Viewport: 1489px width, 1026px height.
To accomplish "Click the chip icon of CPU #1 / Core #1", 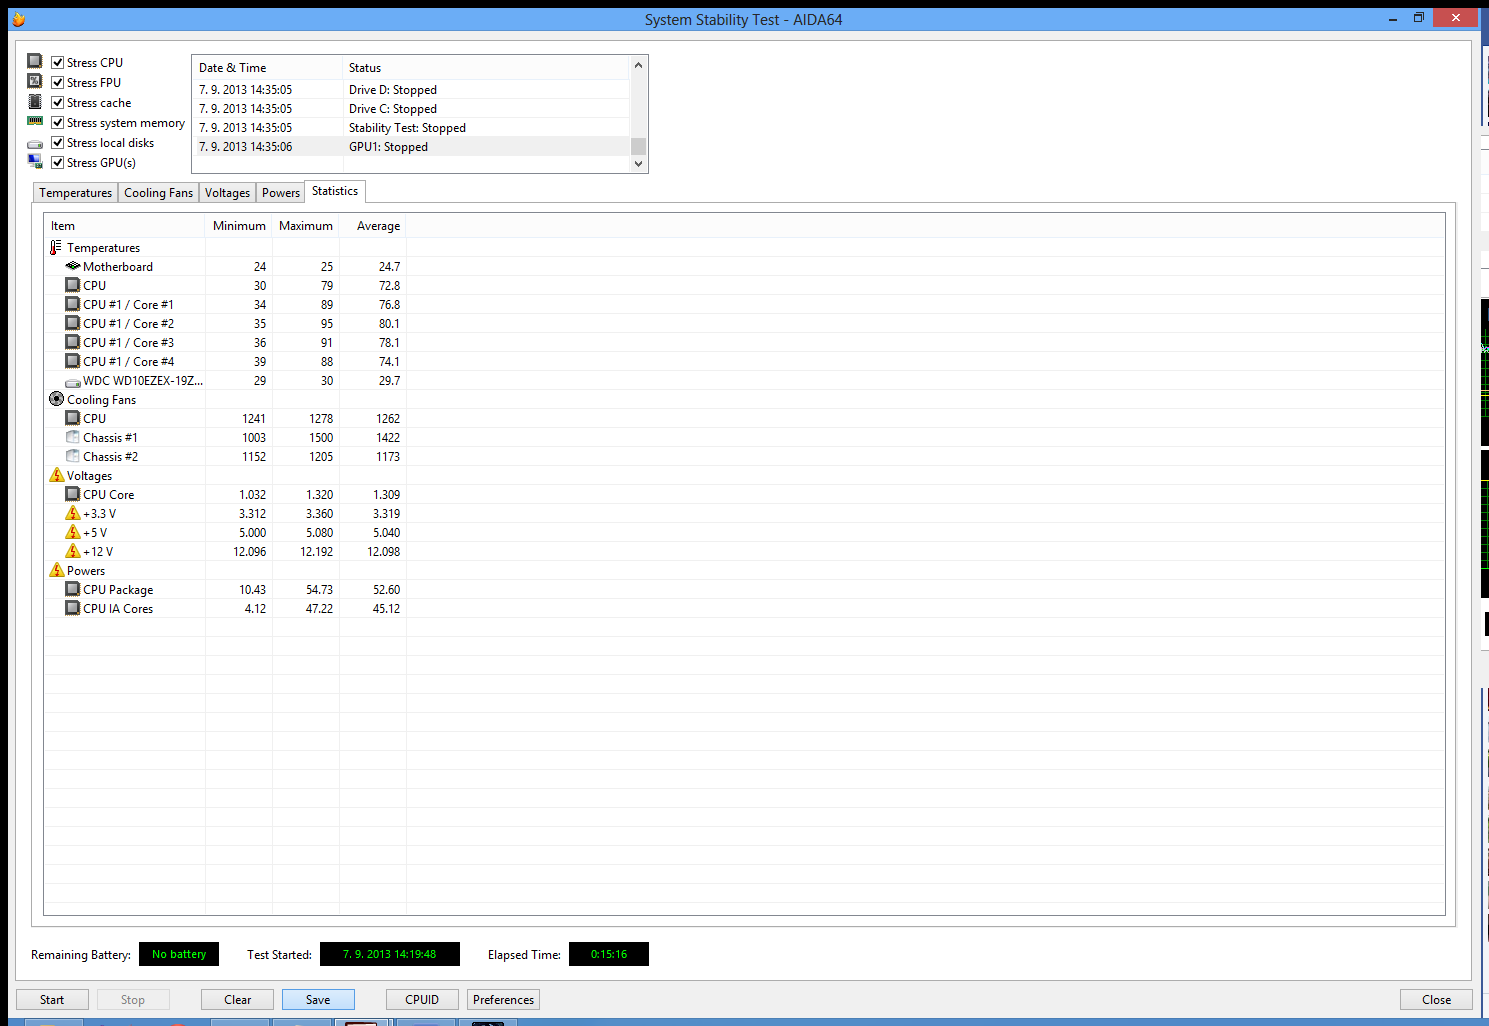I will [x=73, y=304].
